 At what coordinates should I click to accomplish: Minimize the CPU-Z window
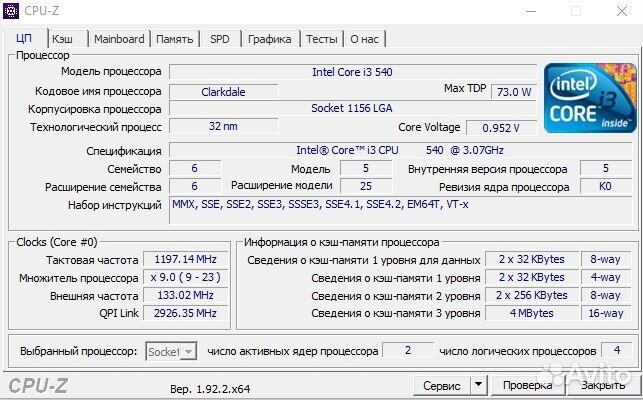(x=531, y=11)
